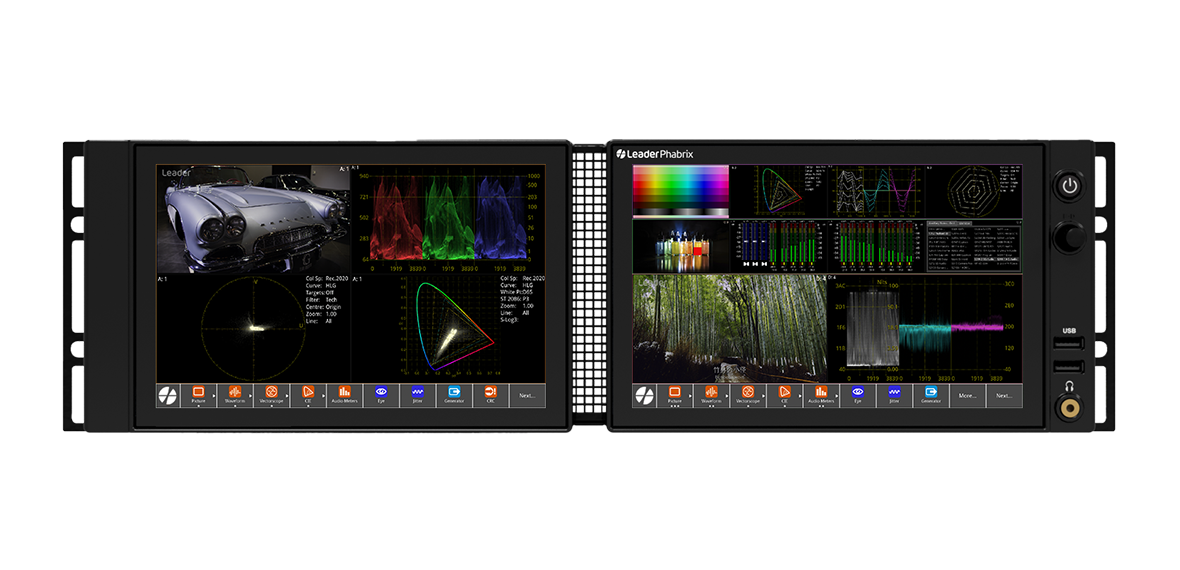Screen dimensions: 1180x570
Task: Expand the Picture arrow on the left screen
Action: point(214,395)
